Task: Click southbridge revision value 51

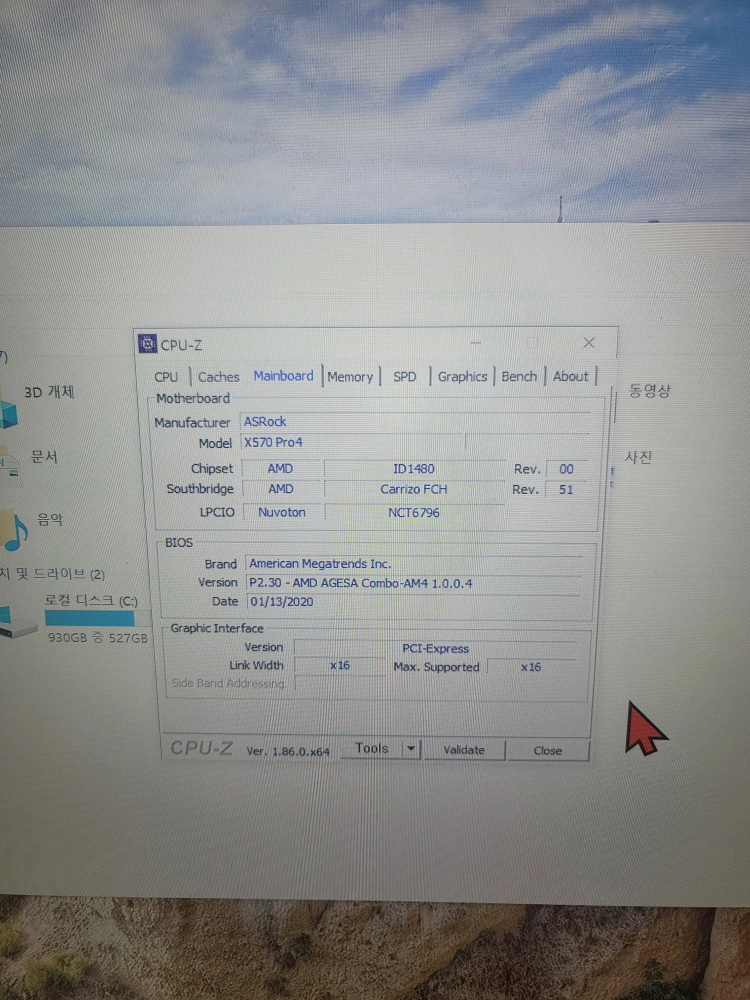Action: click(x=566, y=489)
